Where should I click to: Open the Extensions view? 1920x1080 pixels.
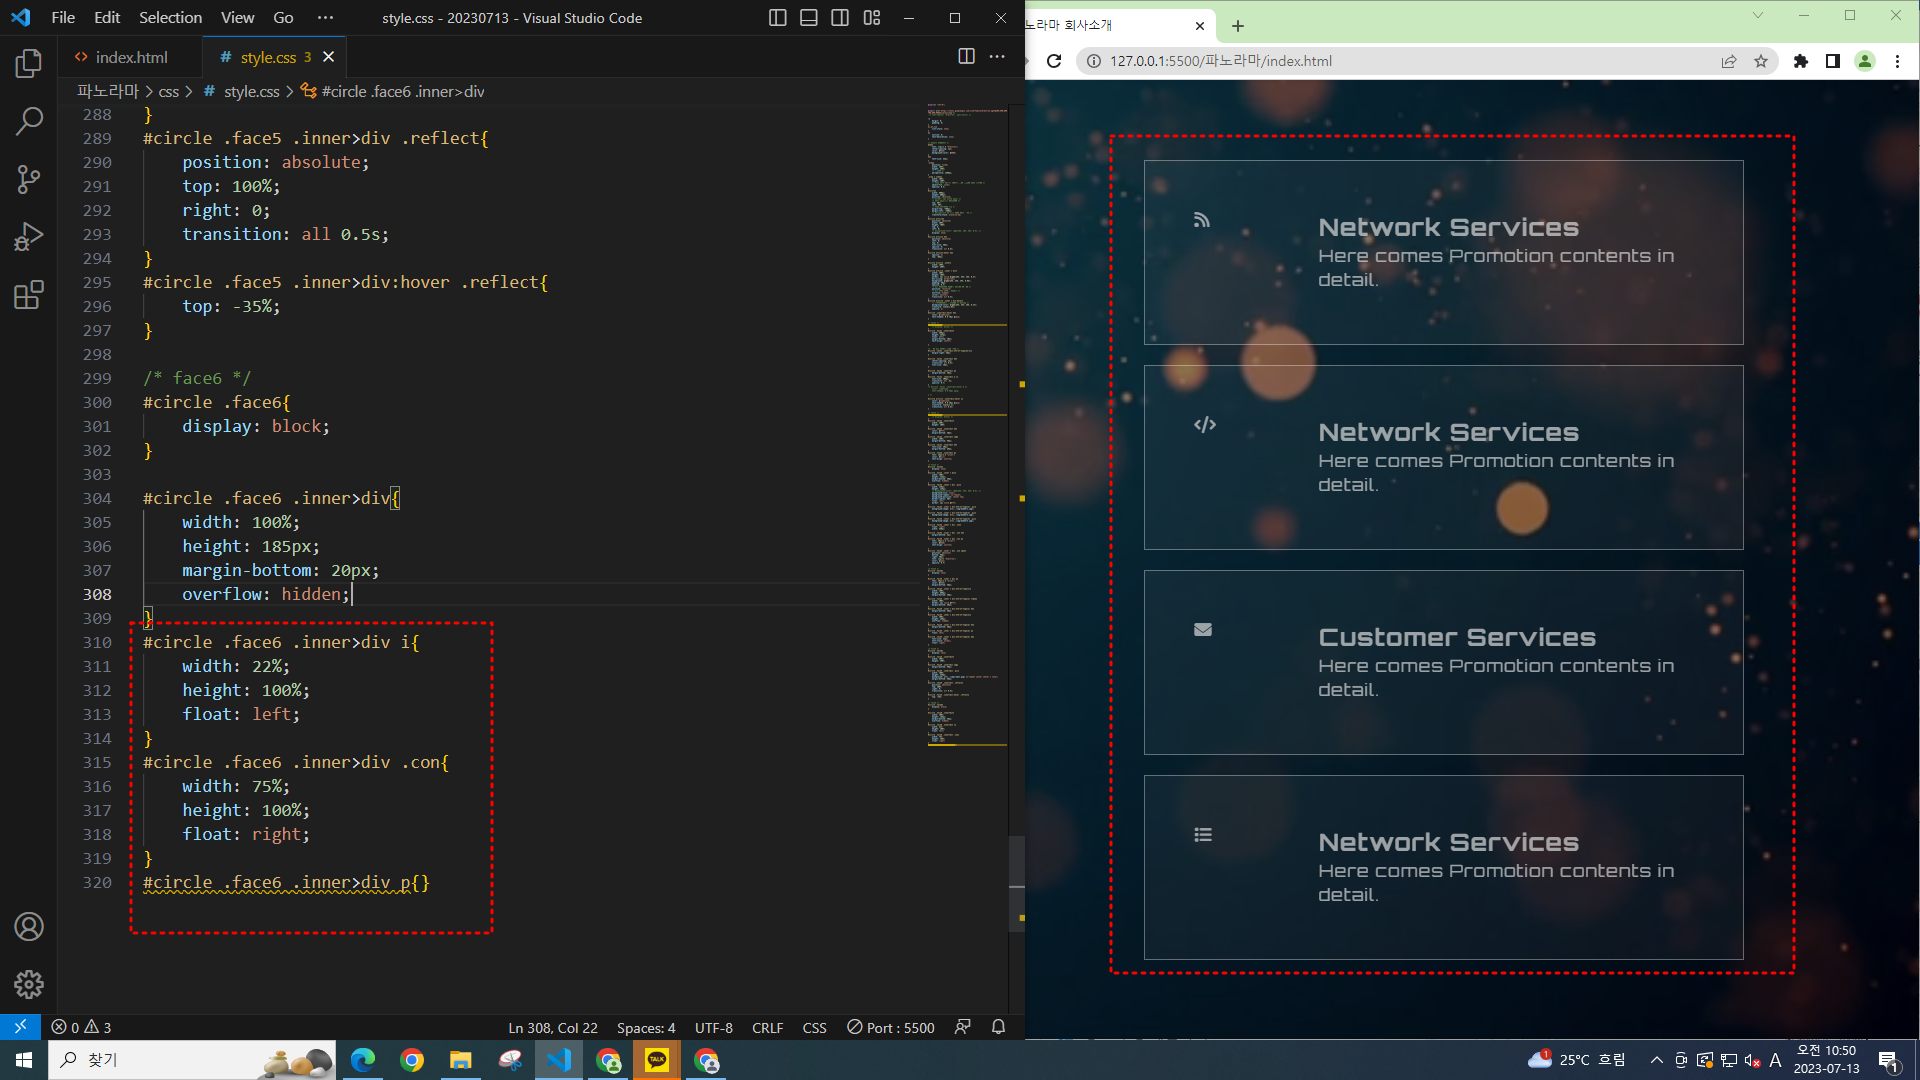[29, 295]
